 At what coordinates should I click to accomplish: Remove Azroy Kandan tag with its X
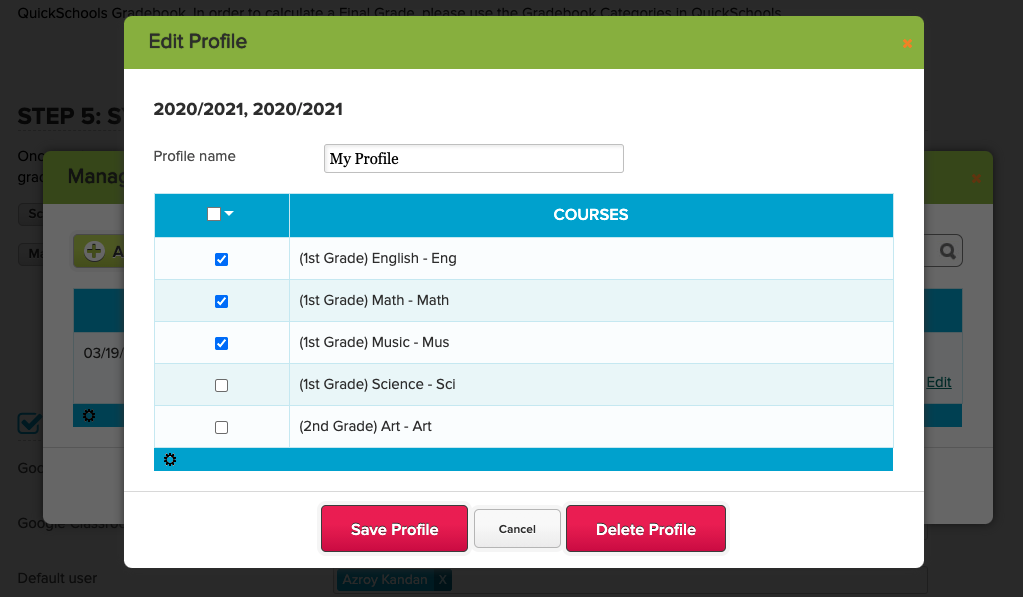coord(442,579)
